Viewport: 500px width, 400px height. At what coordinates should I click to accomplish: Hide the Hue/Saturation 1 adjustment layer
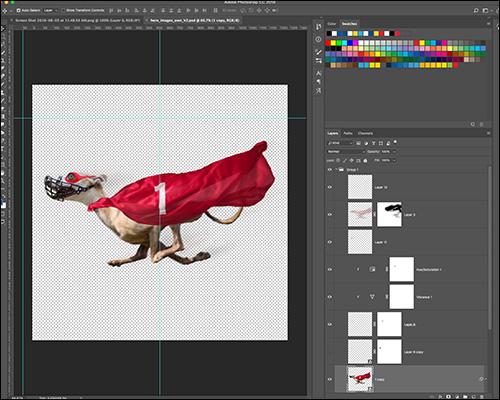[x=330, y=269]
